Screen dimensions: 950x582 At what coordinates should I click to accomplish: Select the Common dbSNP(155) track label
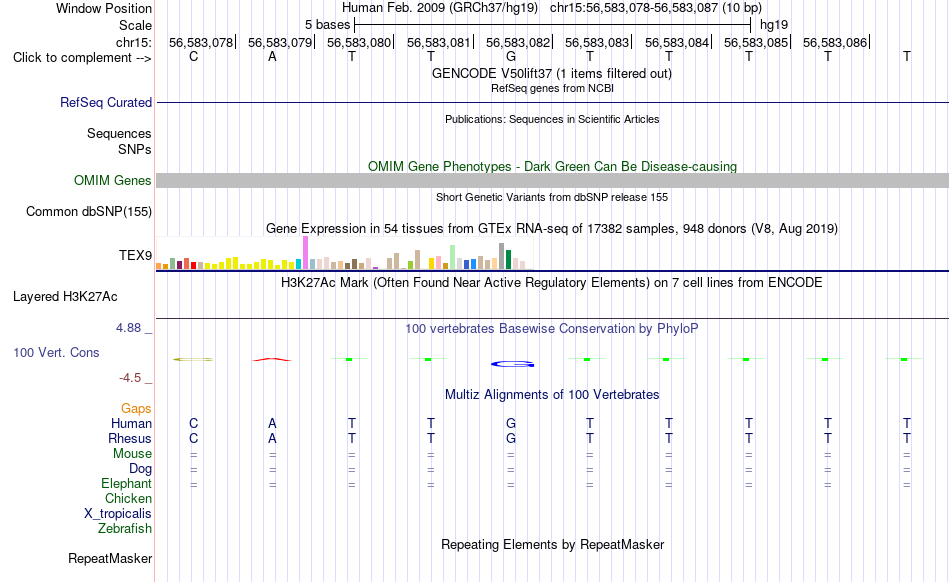pyautogui.click(x=88, y=211)
